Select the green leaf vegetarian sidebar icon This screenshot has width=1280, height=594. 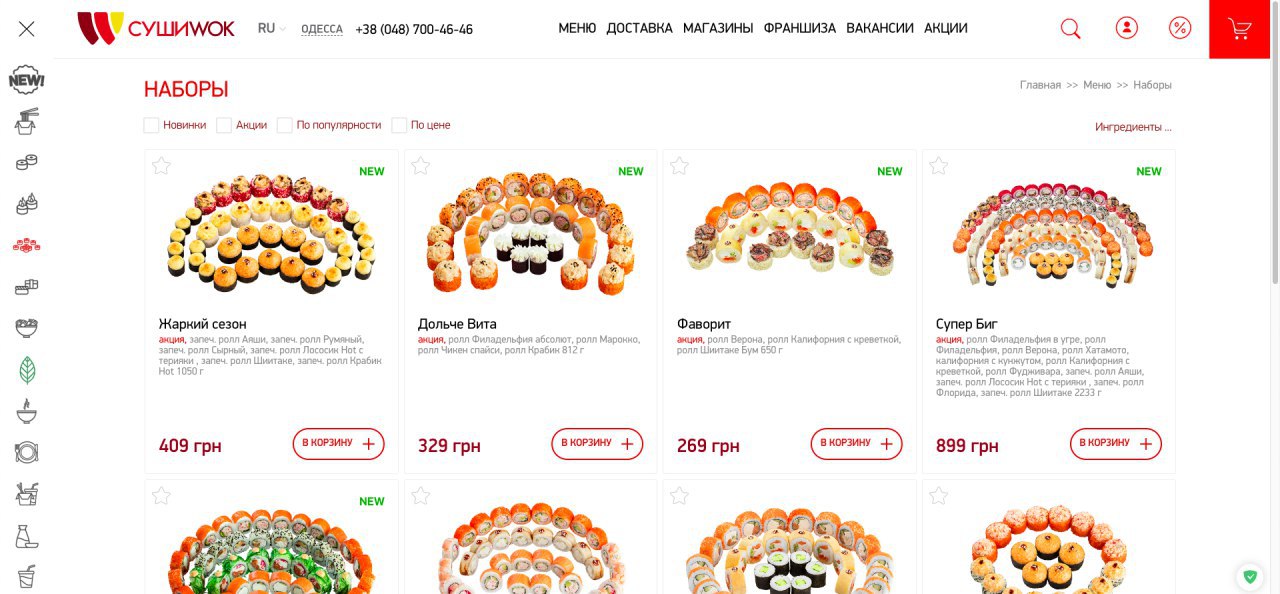pos(27,371)
